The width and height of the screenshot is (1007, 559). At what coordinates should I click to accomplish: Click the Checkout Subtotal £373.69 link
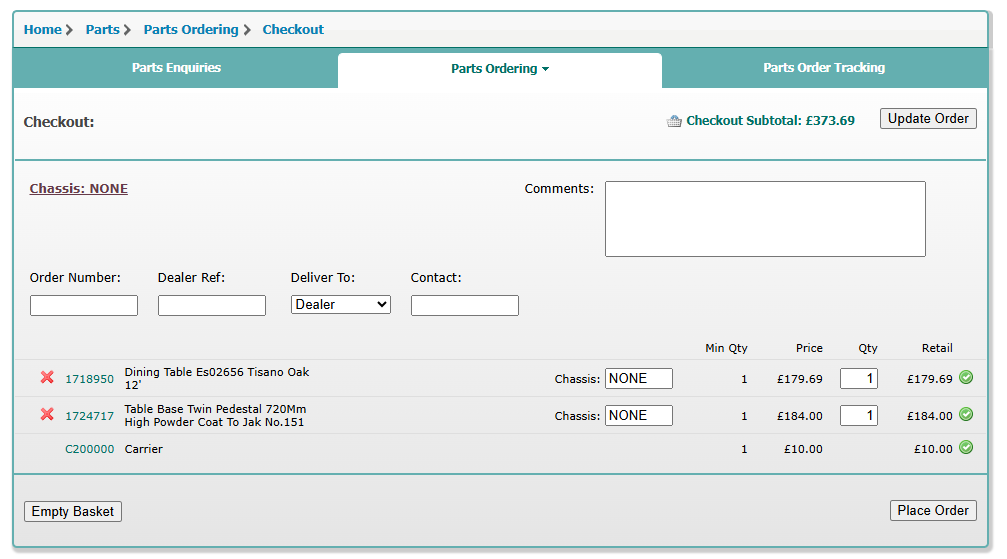770,121
